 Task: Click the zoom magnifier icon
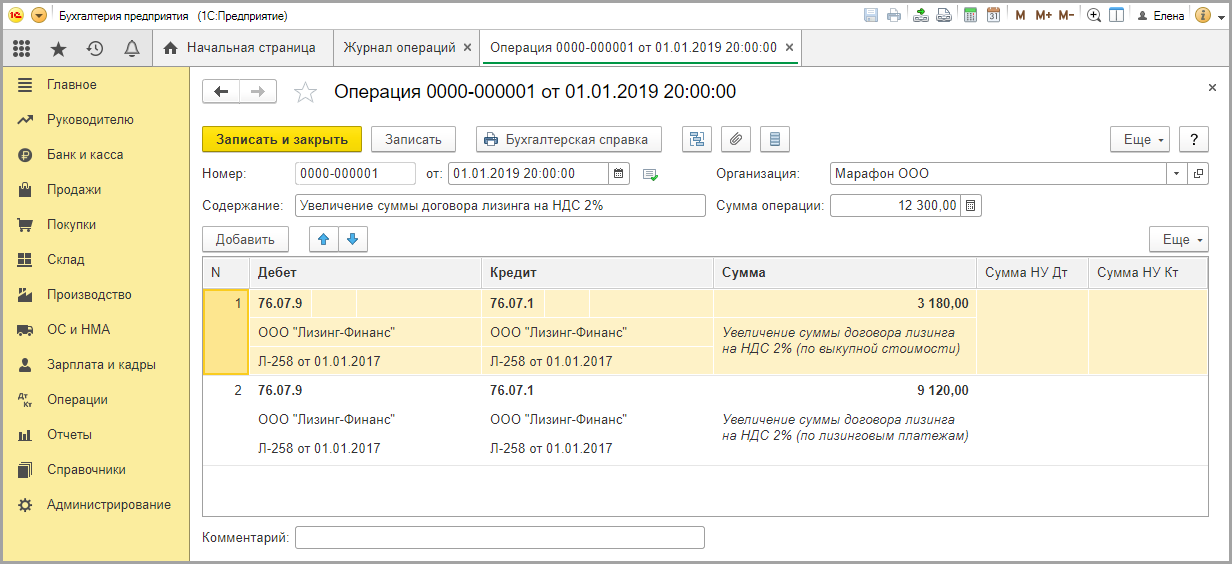click(1094, 15)
